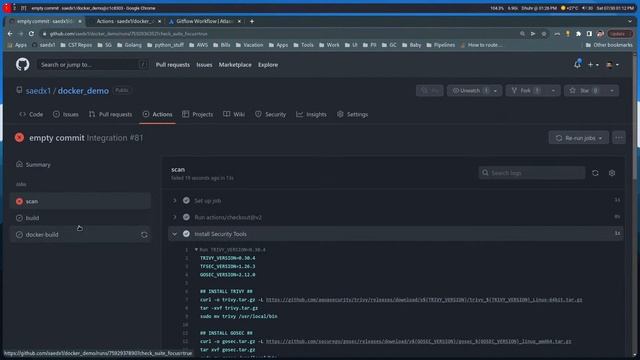This screenshot has height=360, width=640.
Task: Open the Other bookmarks folder
Action: pos(609,45)
